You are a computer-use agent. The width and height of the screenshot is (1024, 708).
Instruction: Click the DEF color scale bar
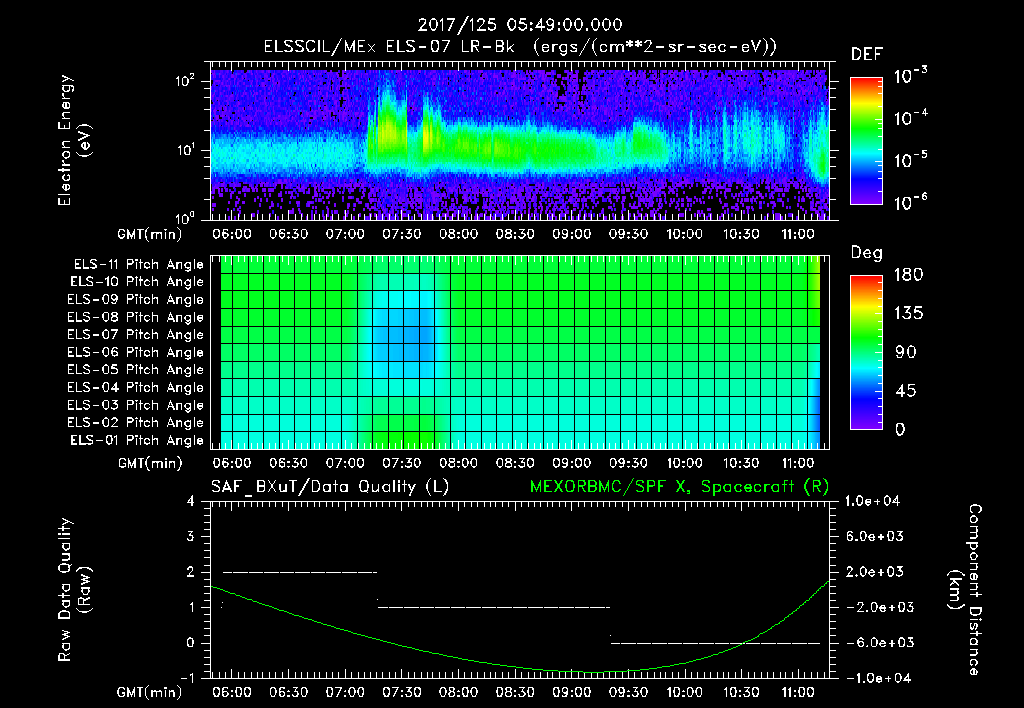pyautogui.click(x=866, y=141)
